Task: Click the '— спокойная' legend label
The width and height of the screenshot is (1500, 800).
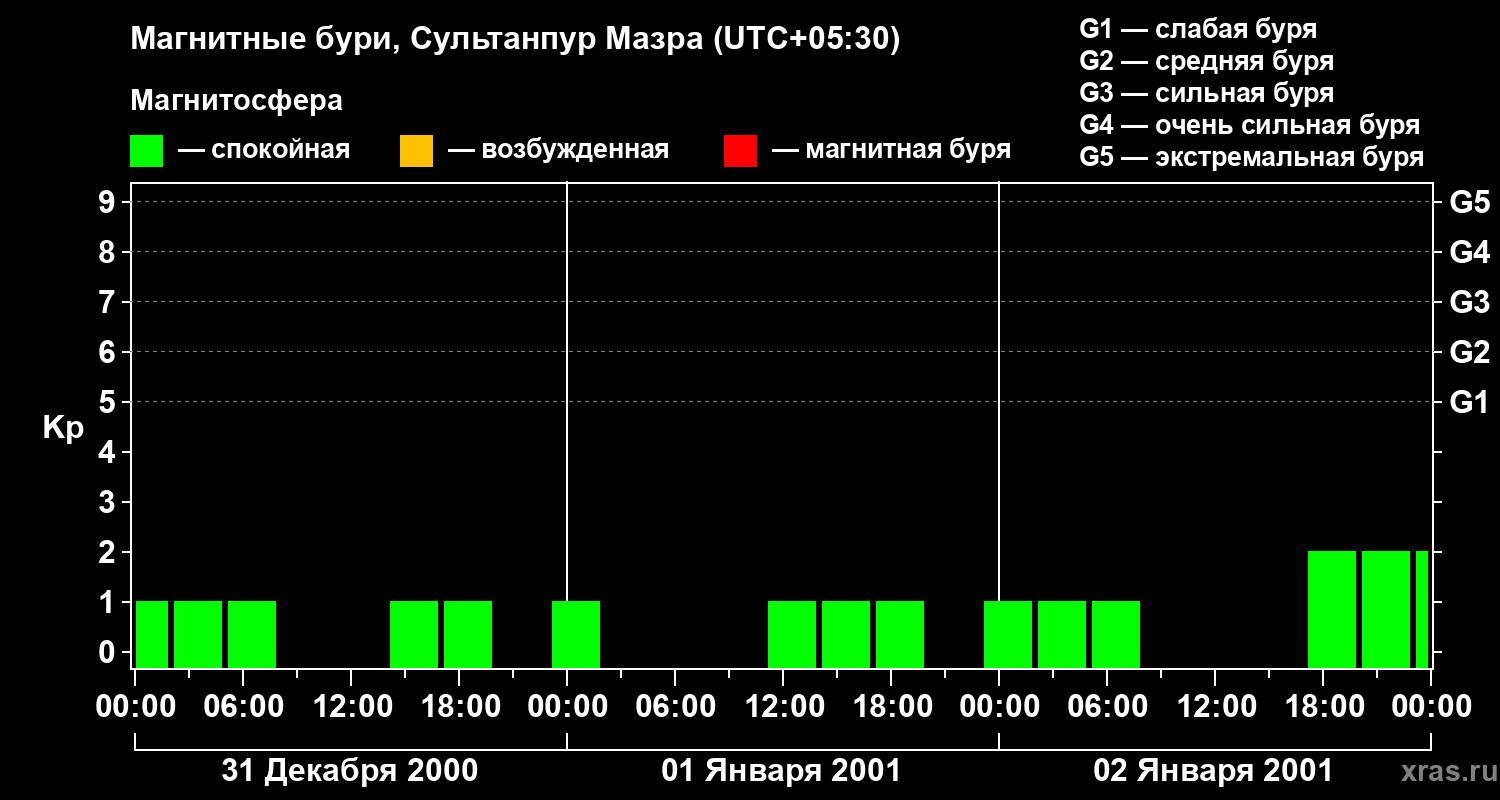Action: click(x=264, y=150)
